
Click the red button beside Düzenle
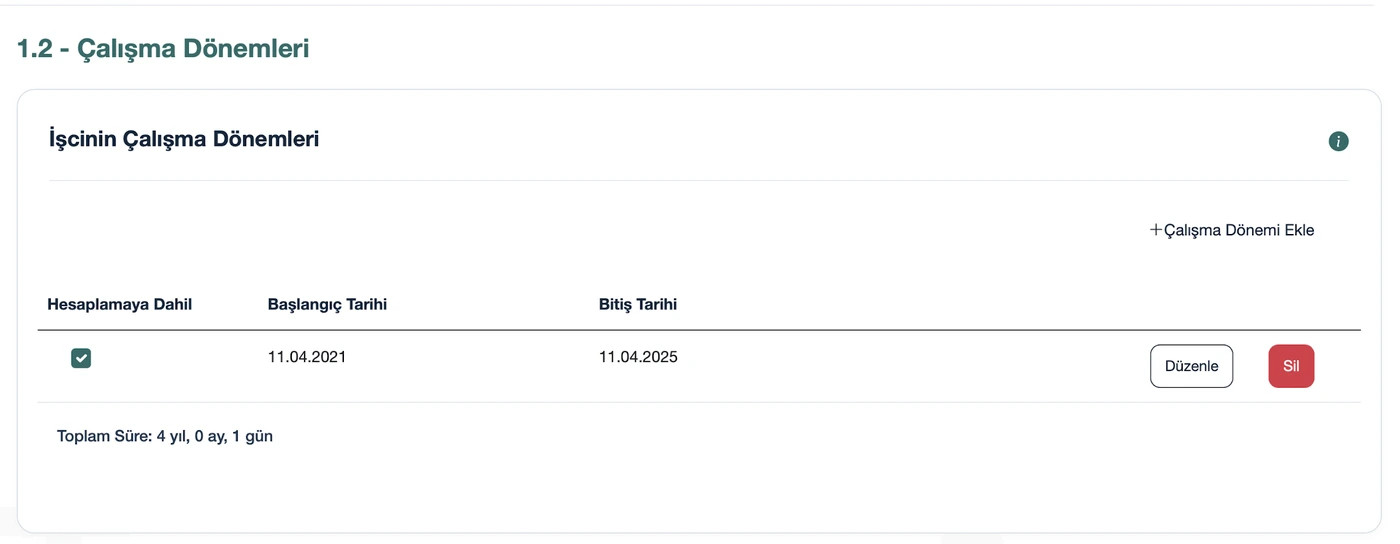pos(1291,366)
